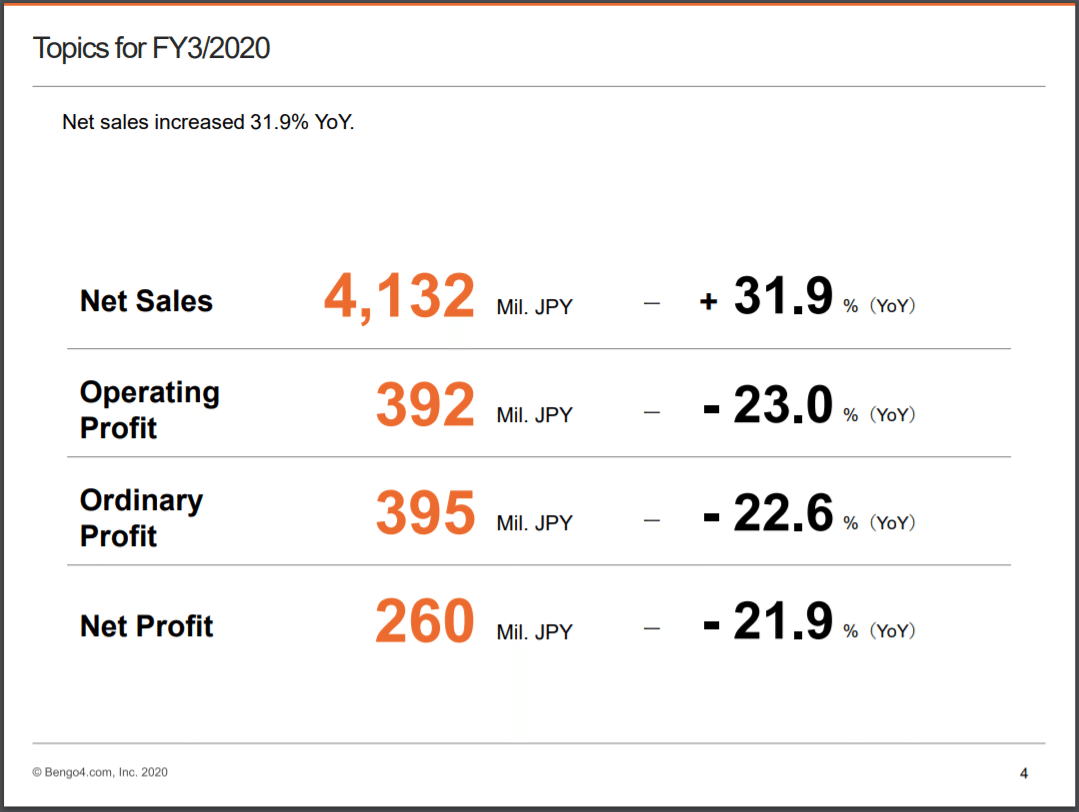The height and width of the screenshot is (812, 1079).
Task: Click the Net Profit label
Action: [x=147, y=626]
